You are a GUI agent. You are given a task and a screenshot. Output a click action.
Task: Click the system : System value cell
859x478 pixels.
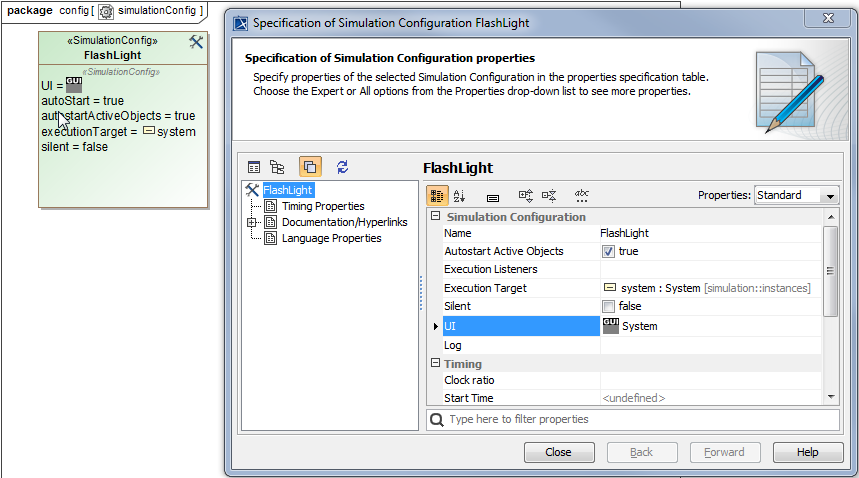711,288
